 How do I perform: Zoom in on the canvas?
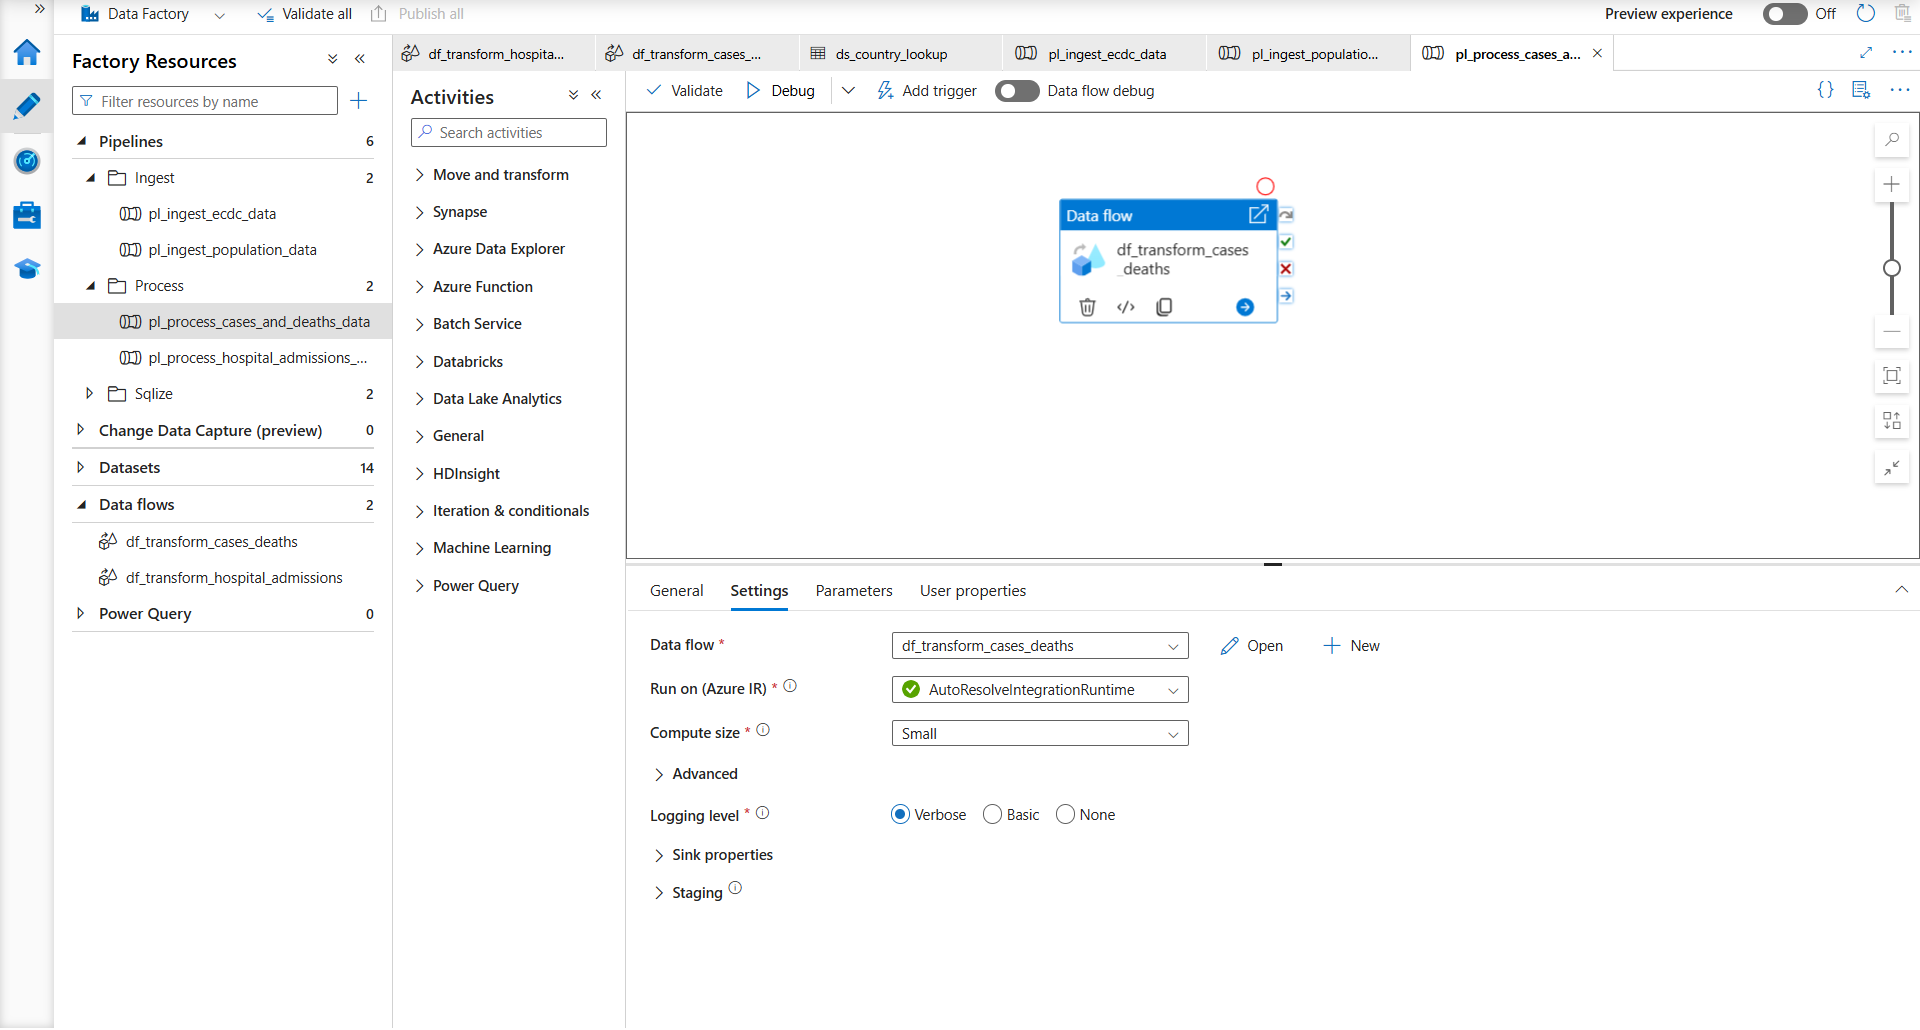point(1892,184)
